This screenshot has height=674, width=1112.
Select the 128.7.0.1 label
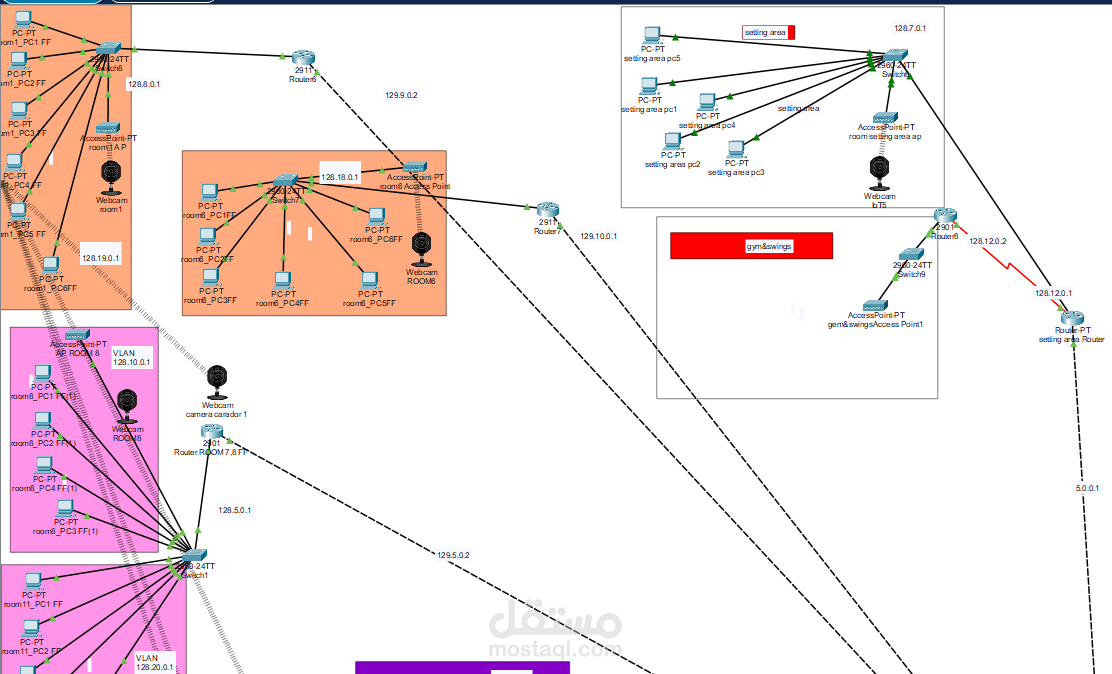coord(910,28)
